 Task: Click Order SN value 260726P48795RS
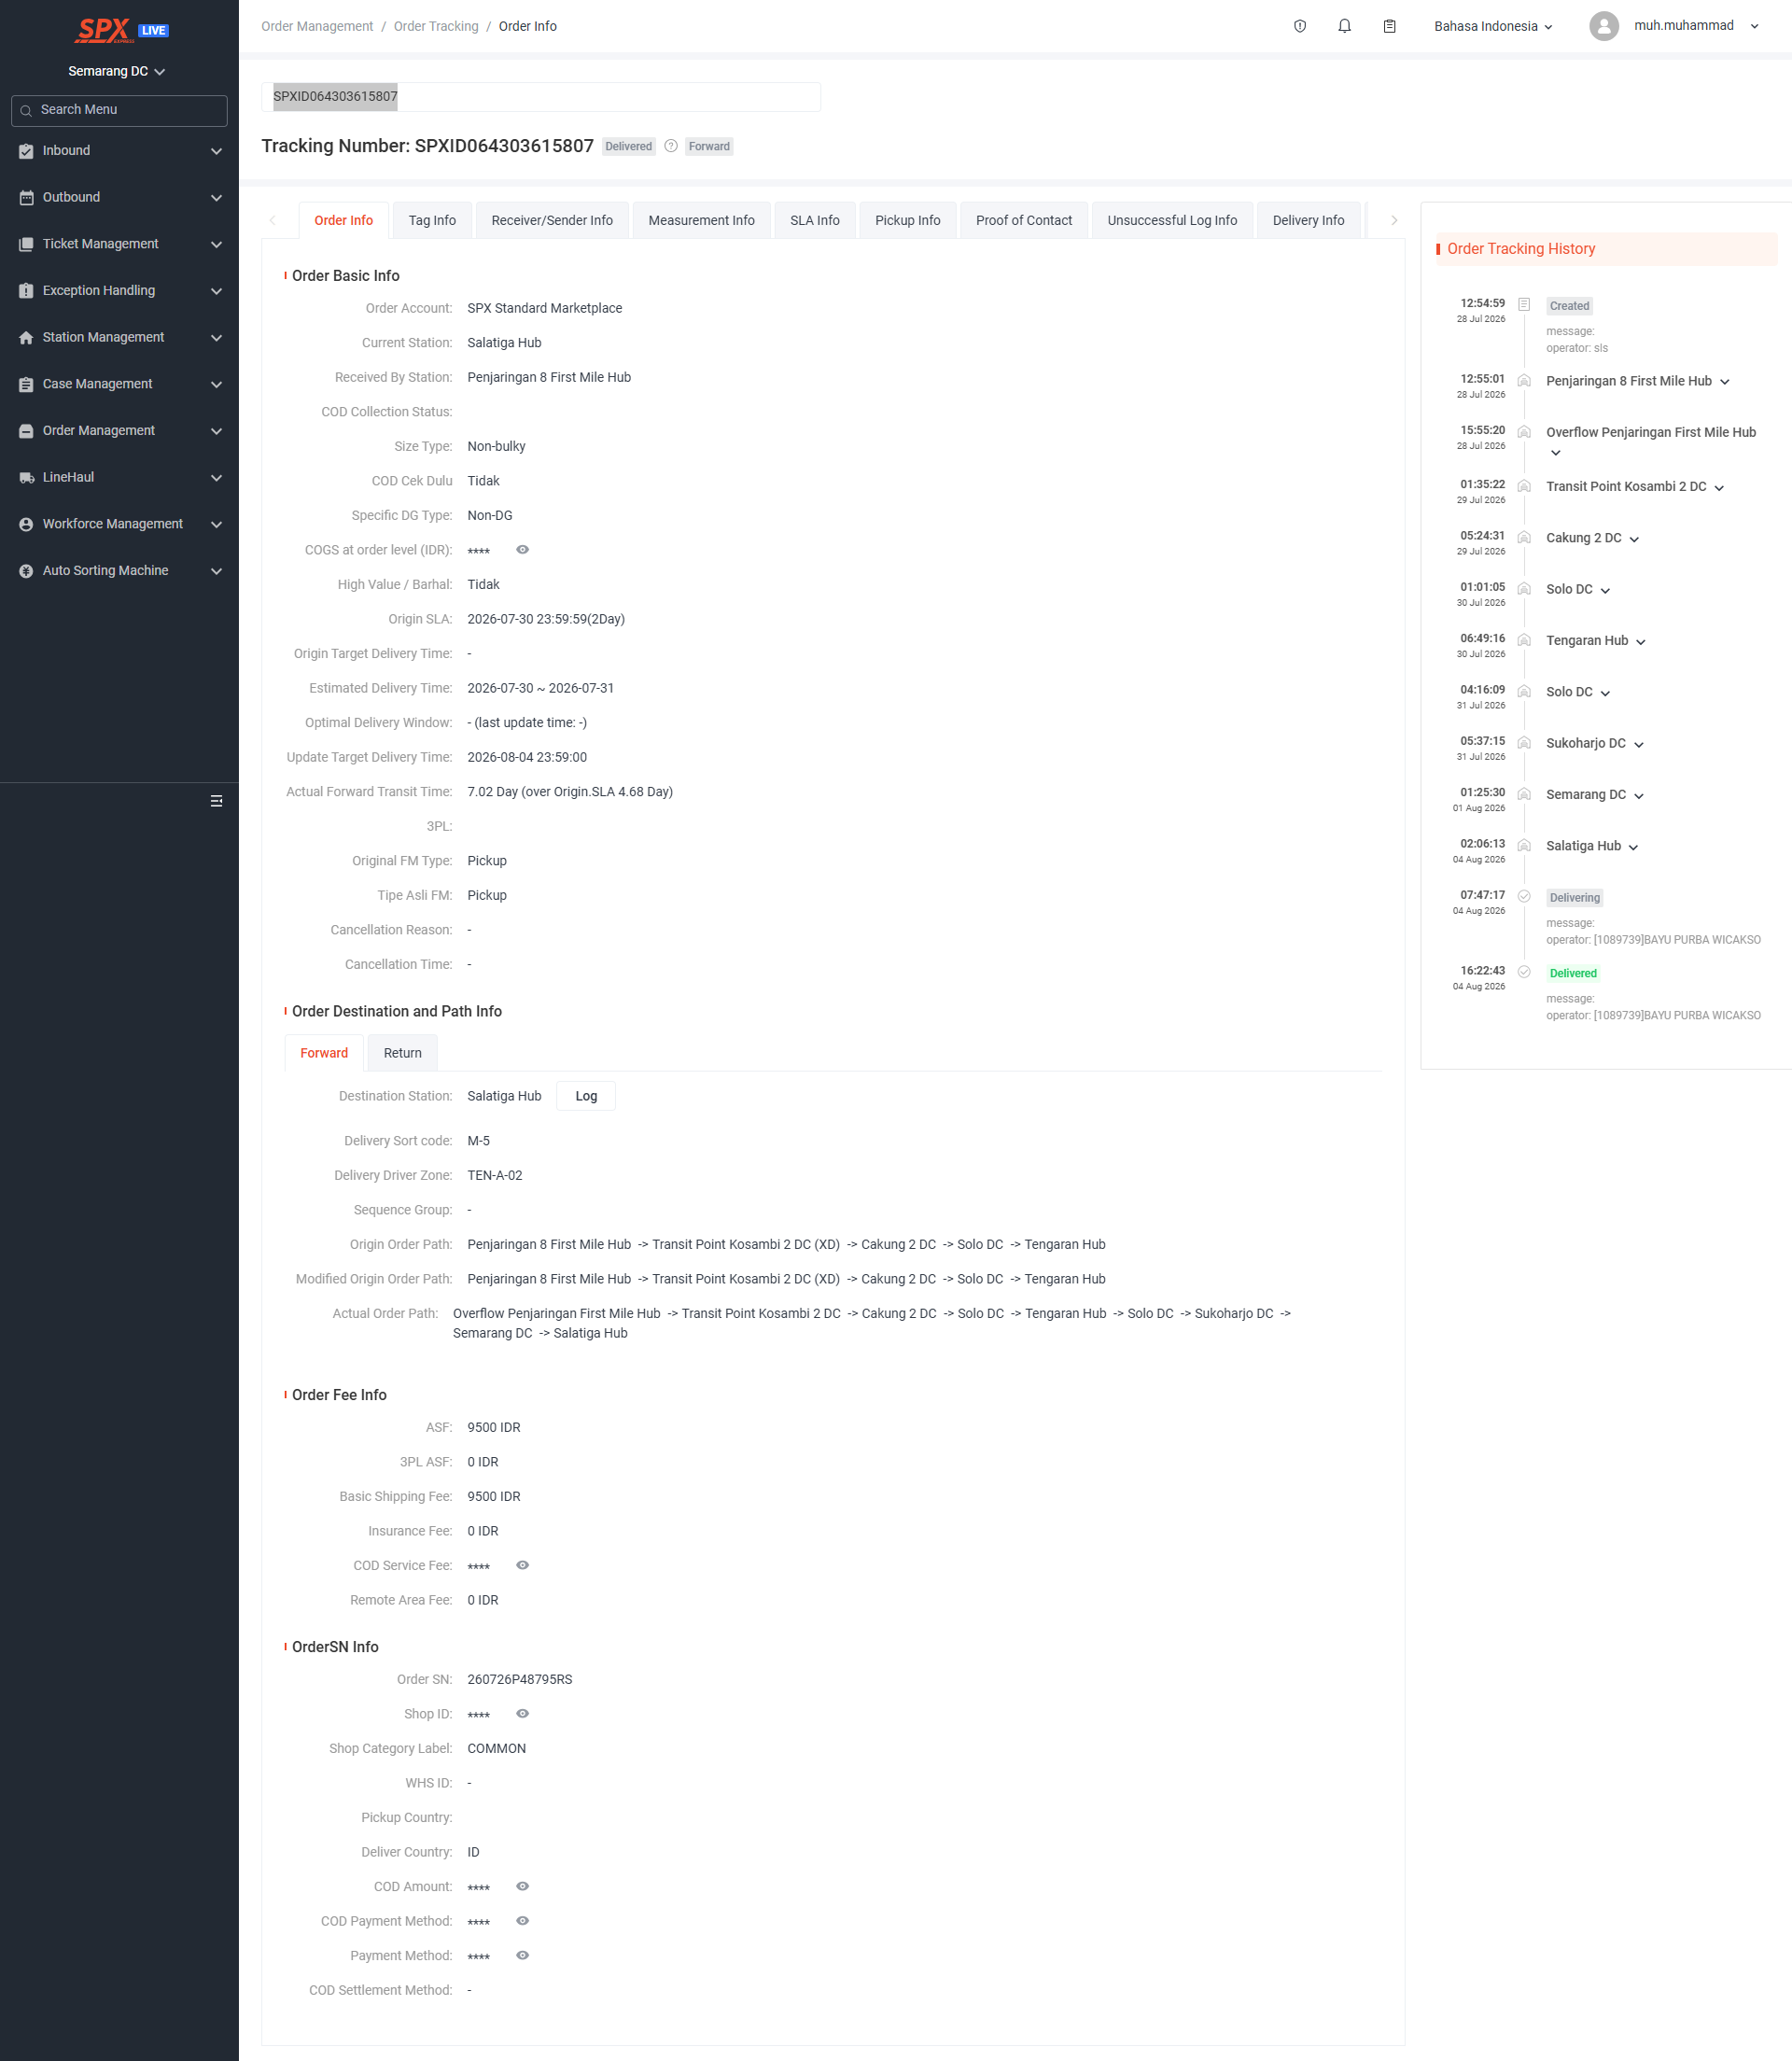click(x=520, y=1679)
